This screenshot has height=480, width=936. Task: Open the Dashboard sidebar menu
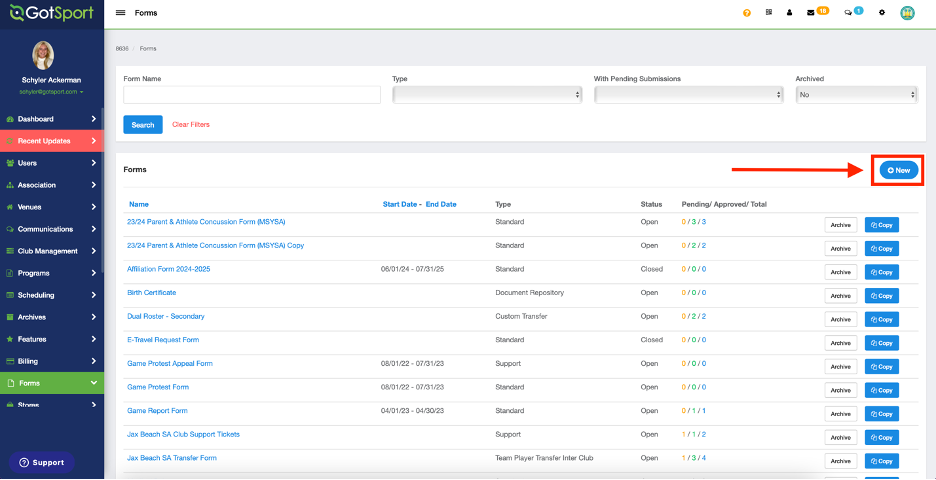pyautogui.click(x=52, y=119)
